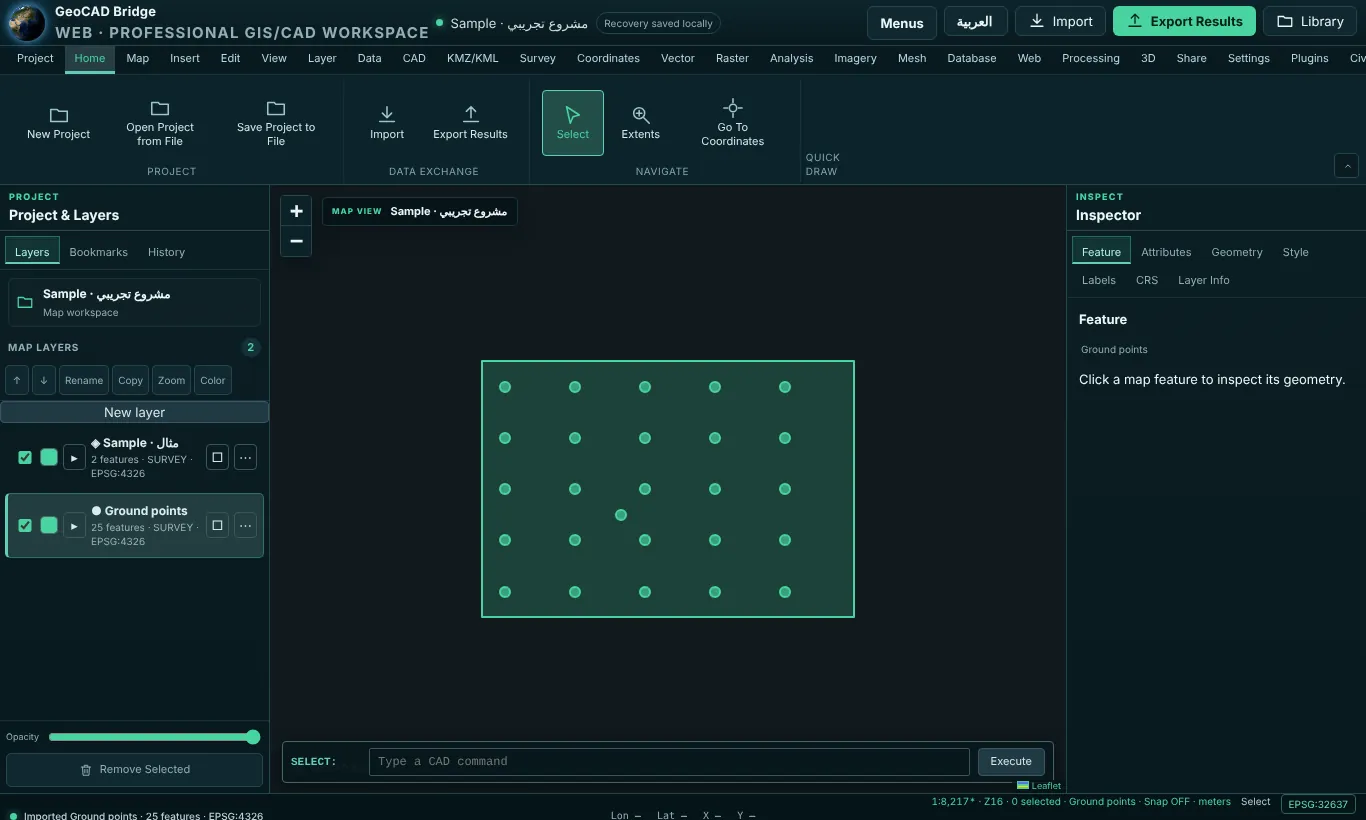Screen dimensions: 1366x820
Task: Click the Sample layer color swatch
Action: click(x=49, y=457)
